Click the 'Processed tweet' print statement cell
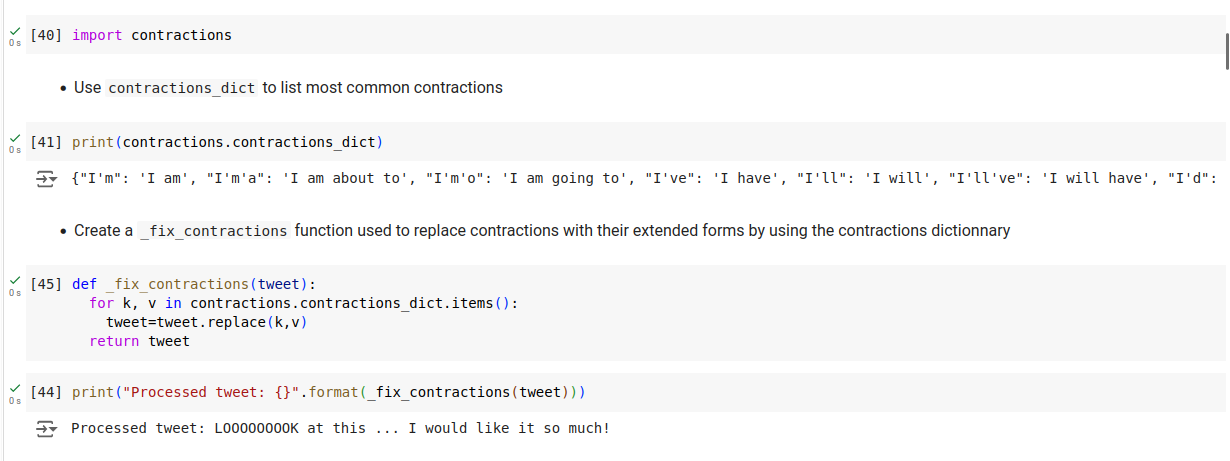1230x461 pixels. coord(328,392)
